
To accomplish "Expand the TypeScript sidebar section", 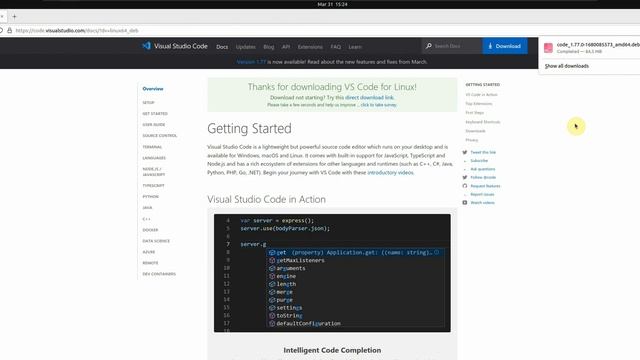I will 153,186.
